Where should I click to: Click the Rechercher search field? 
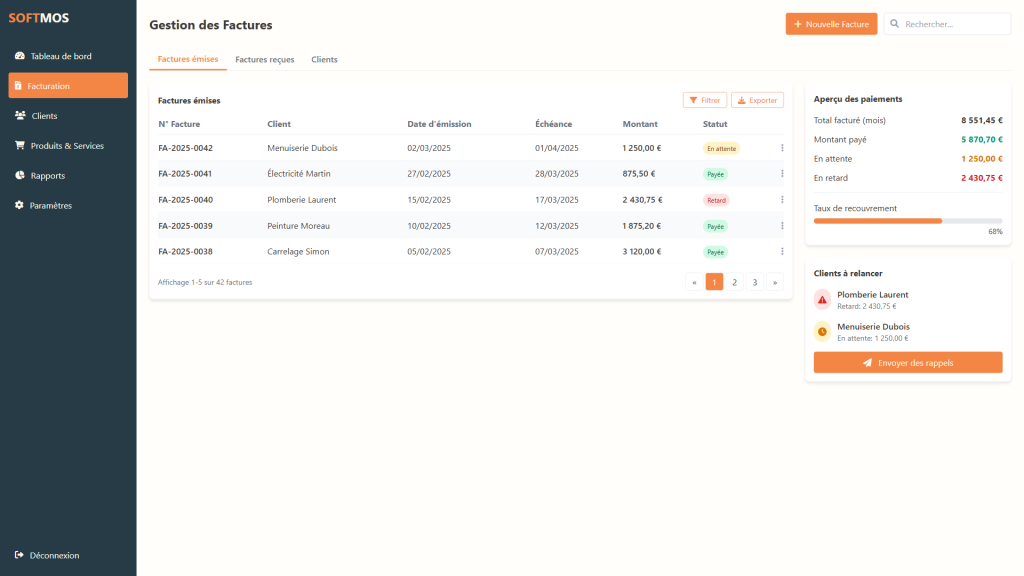pos(953,24)
